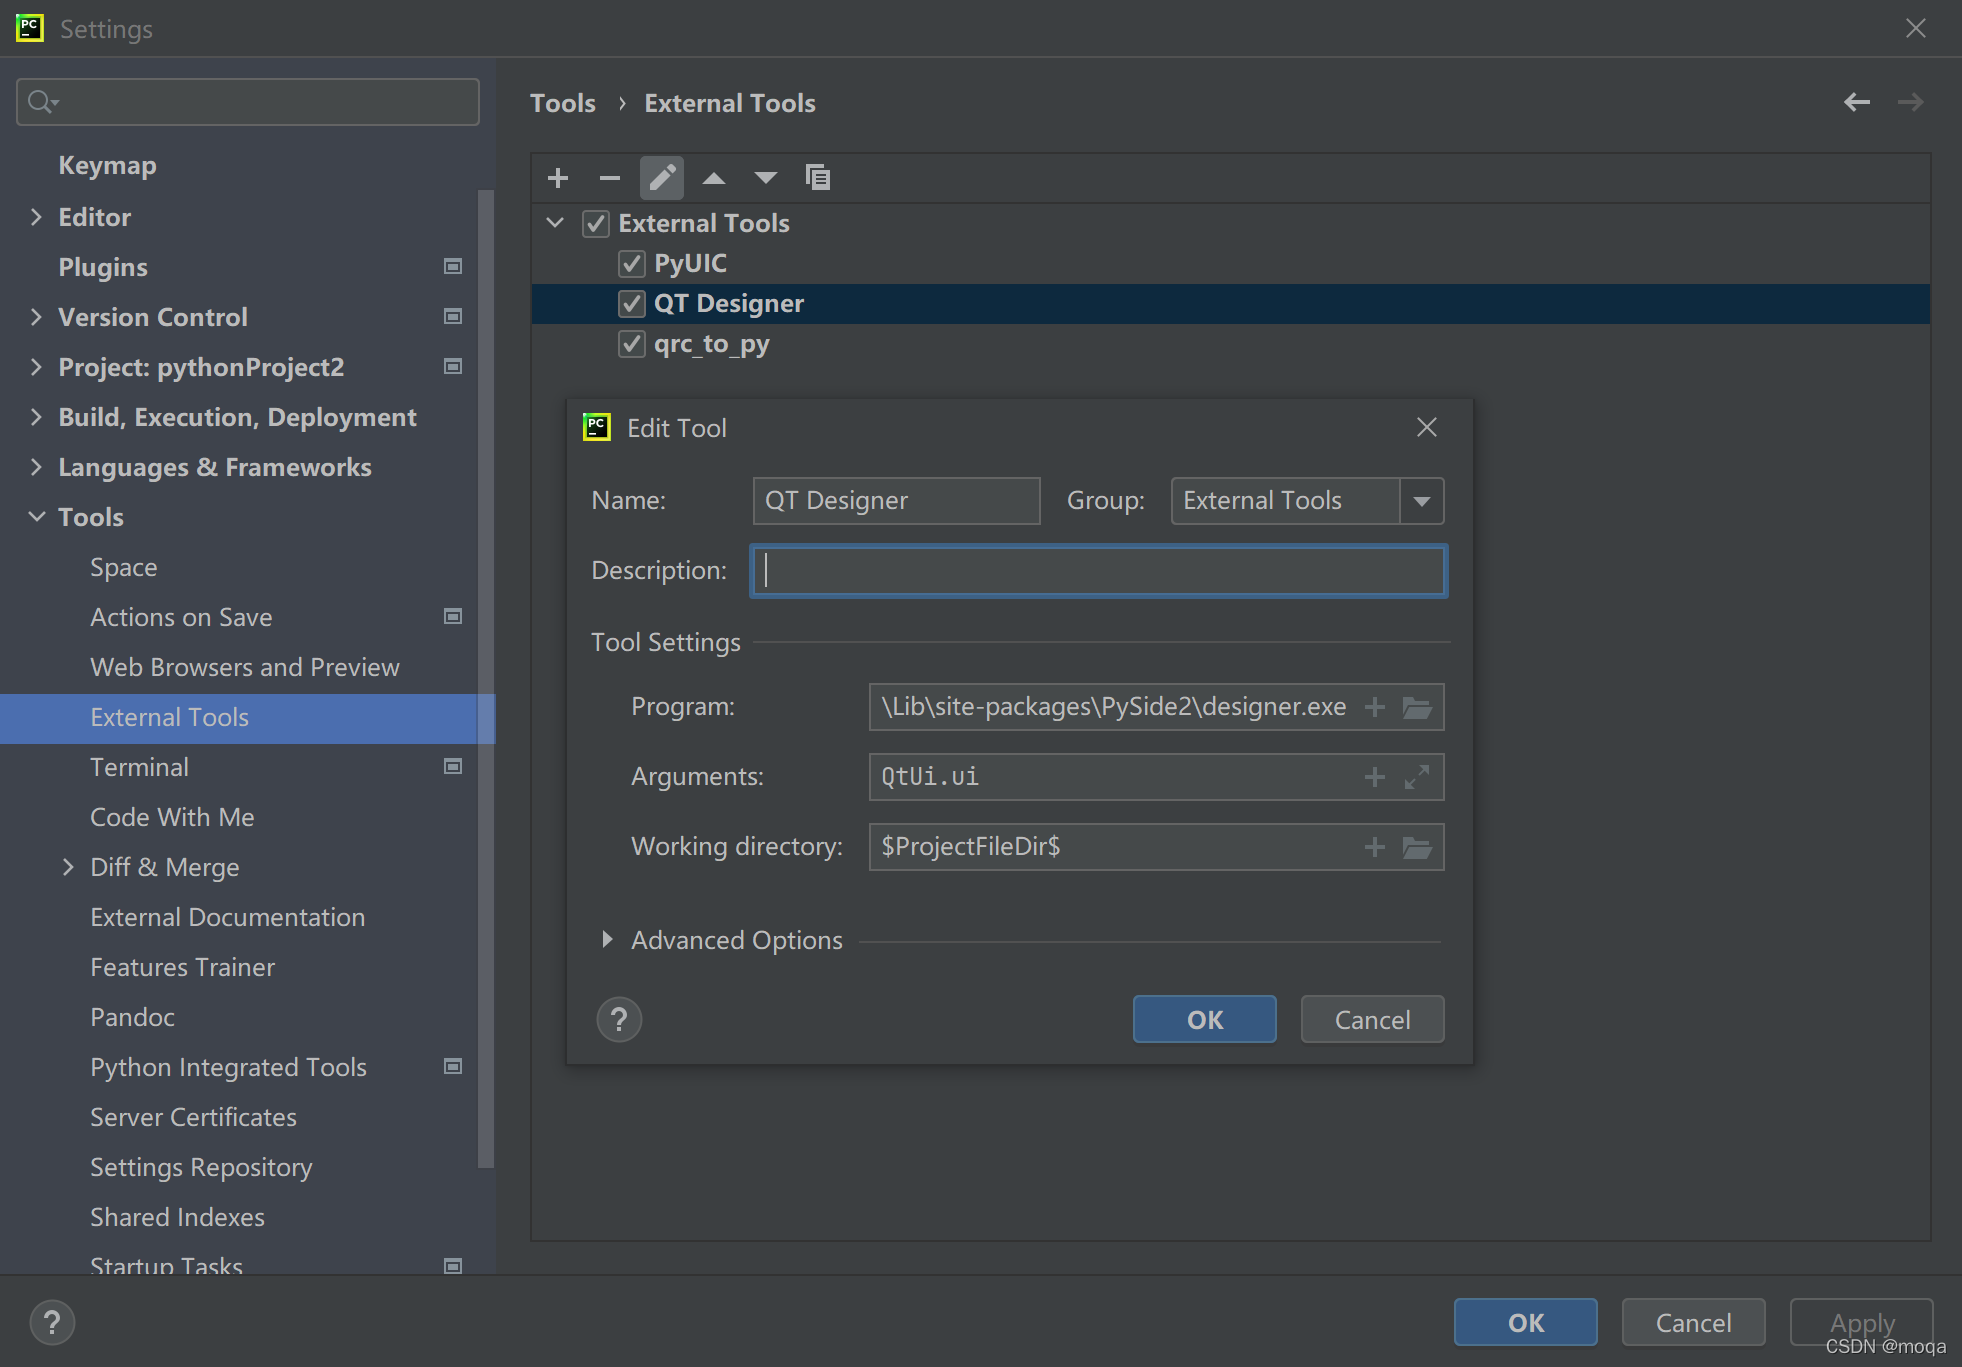Screen dimensions: 1962x1367
Task: Remove selected tool with minus icon
Action: [x=610, y=178]
